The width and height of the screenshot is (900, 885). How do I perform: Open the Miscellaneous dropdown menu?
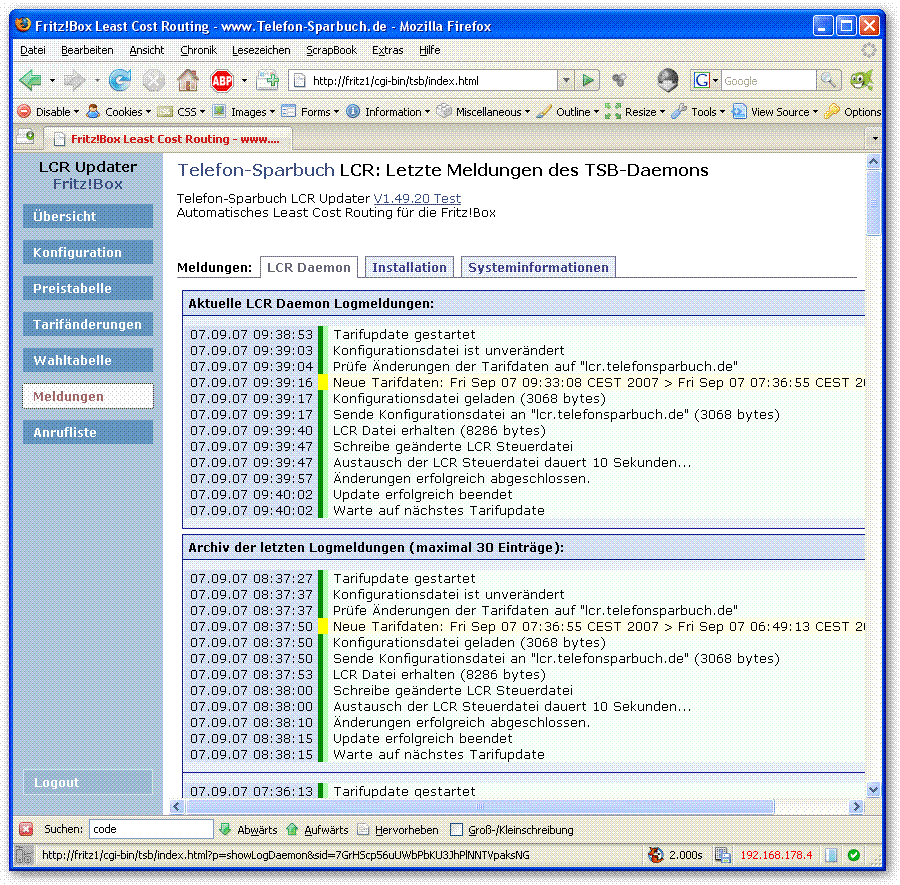pyautogui.click(x=483, y=112)
